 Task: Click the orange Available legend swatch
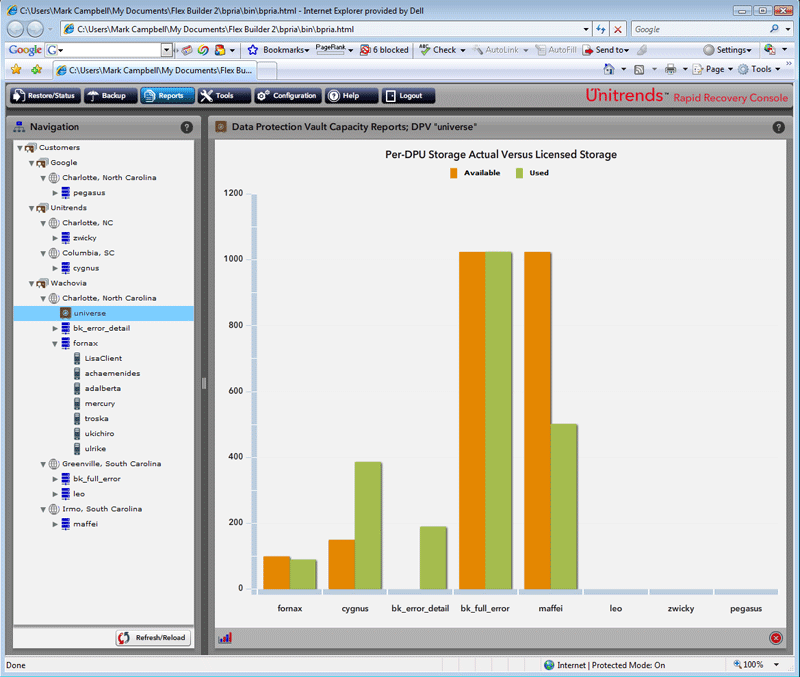tap(454, 173)
